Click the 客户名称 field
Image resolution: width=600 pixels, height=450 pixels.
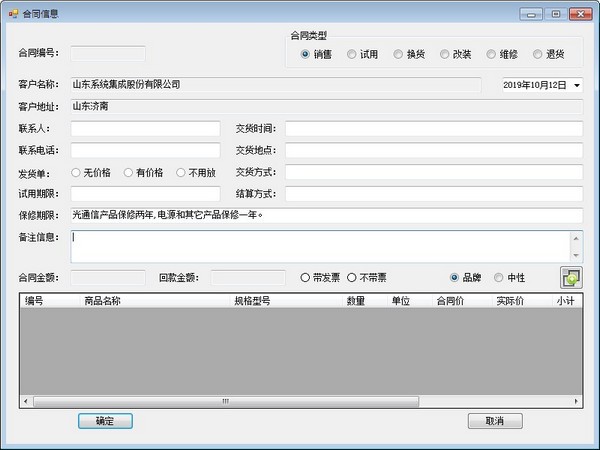click(276, 85)
